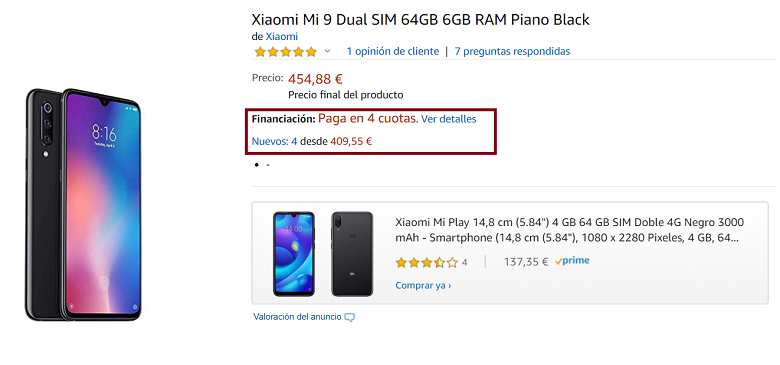Viewport: 780px width, 365px height.
Task: Open the five-star rating for Mi 9
Action: coord(286,51)
